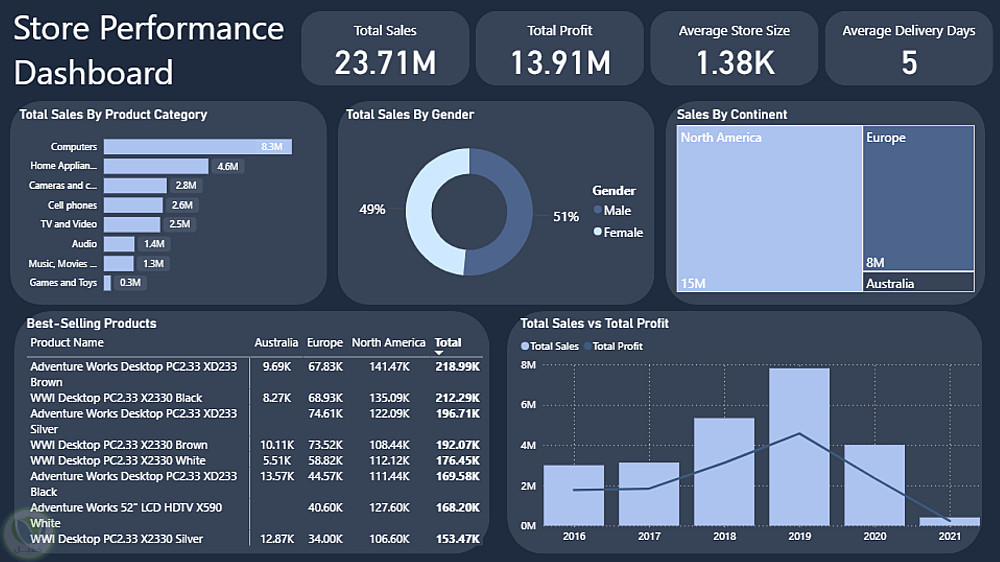Select Adventure Works 52" LCD HDTV row
Image resolution: width=1000 pixels, height=562 pixels.
point(255,515)
